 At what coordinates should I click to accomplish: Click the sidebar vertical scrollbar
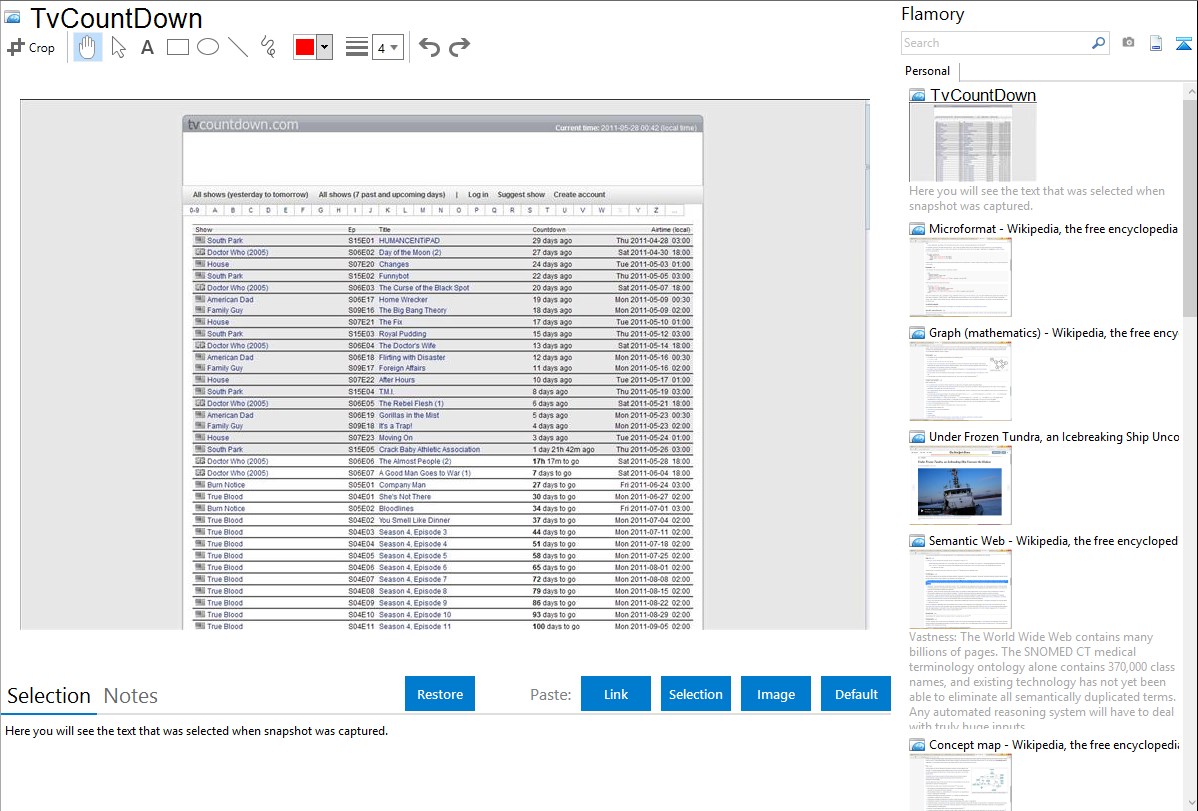1190,206
